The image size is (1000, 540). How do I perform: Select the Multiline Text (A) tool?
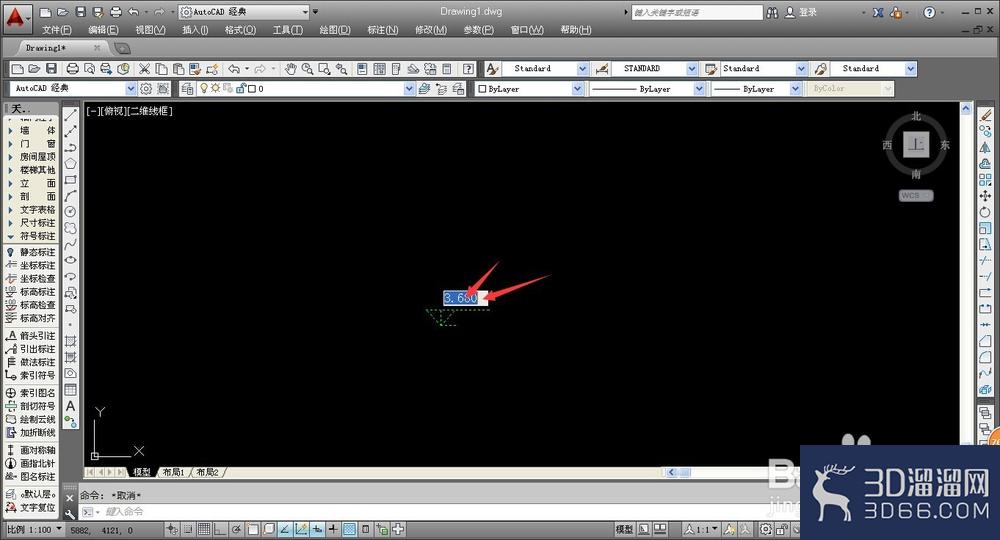click(70, 406)
